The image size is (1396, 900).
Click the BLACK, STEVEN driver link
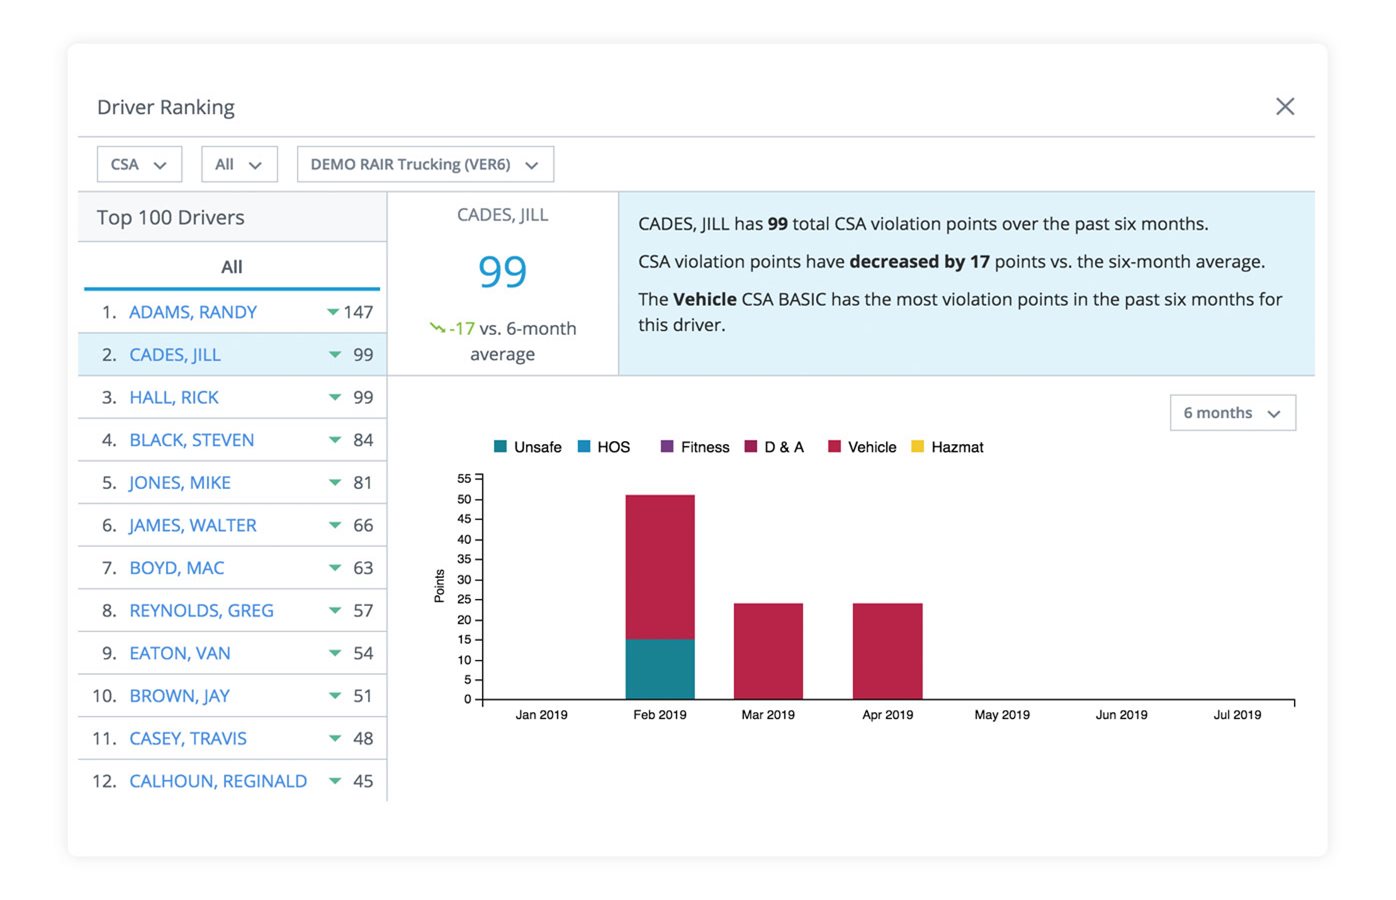[192, 440]
